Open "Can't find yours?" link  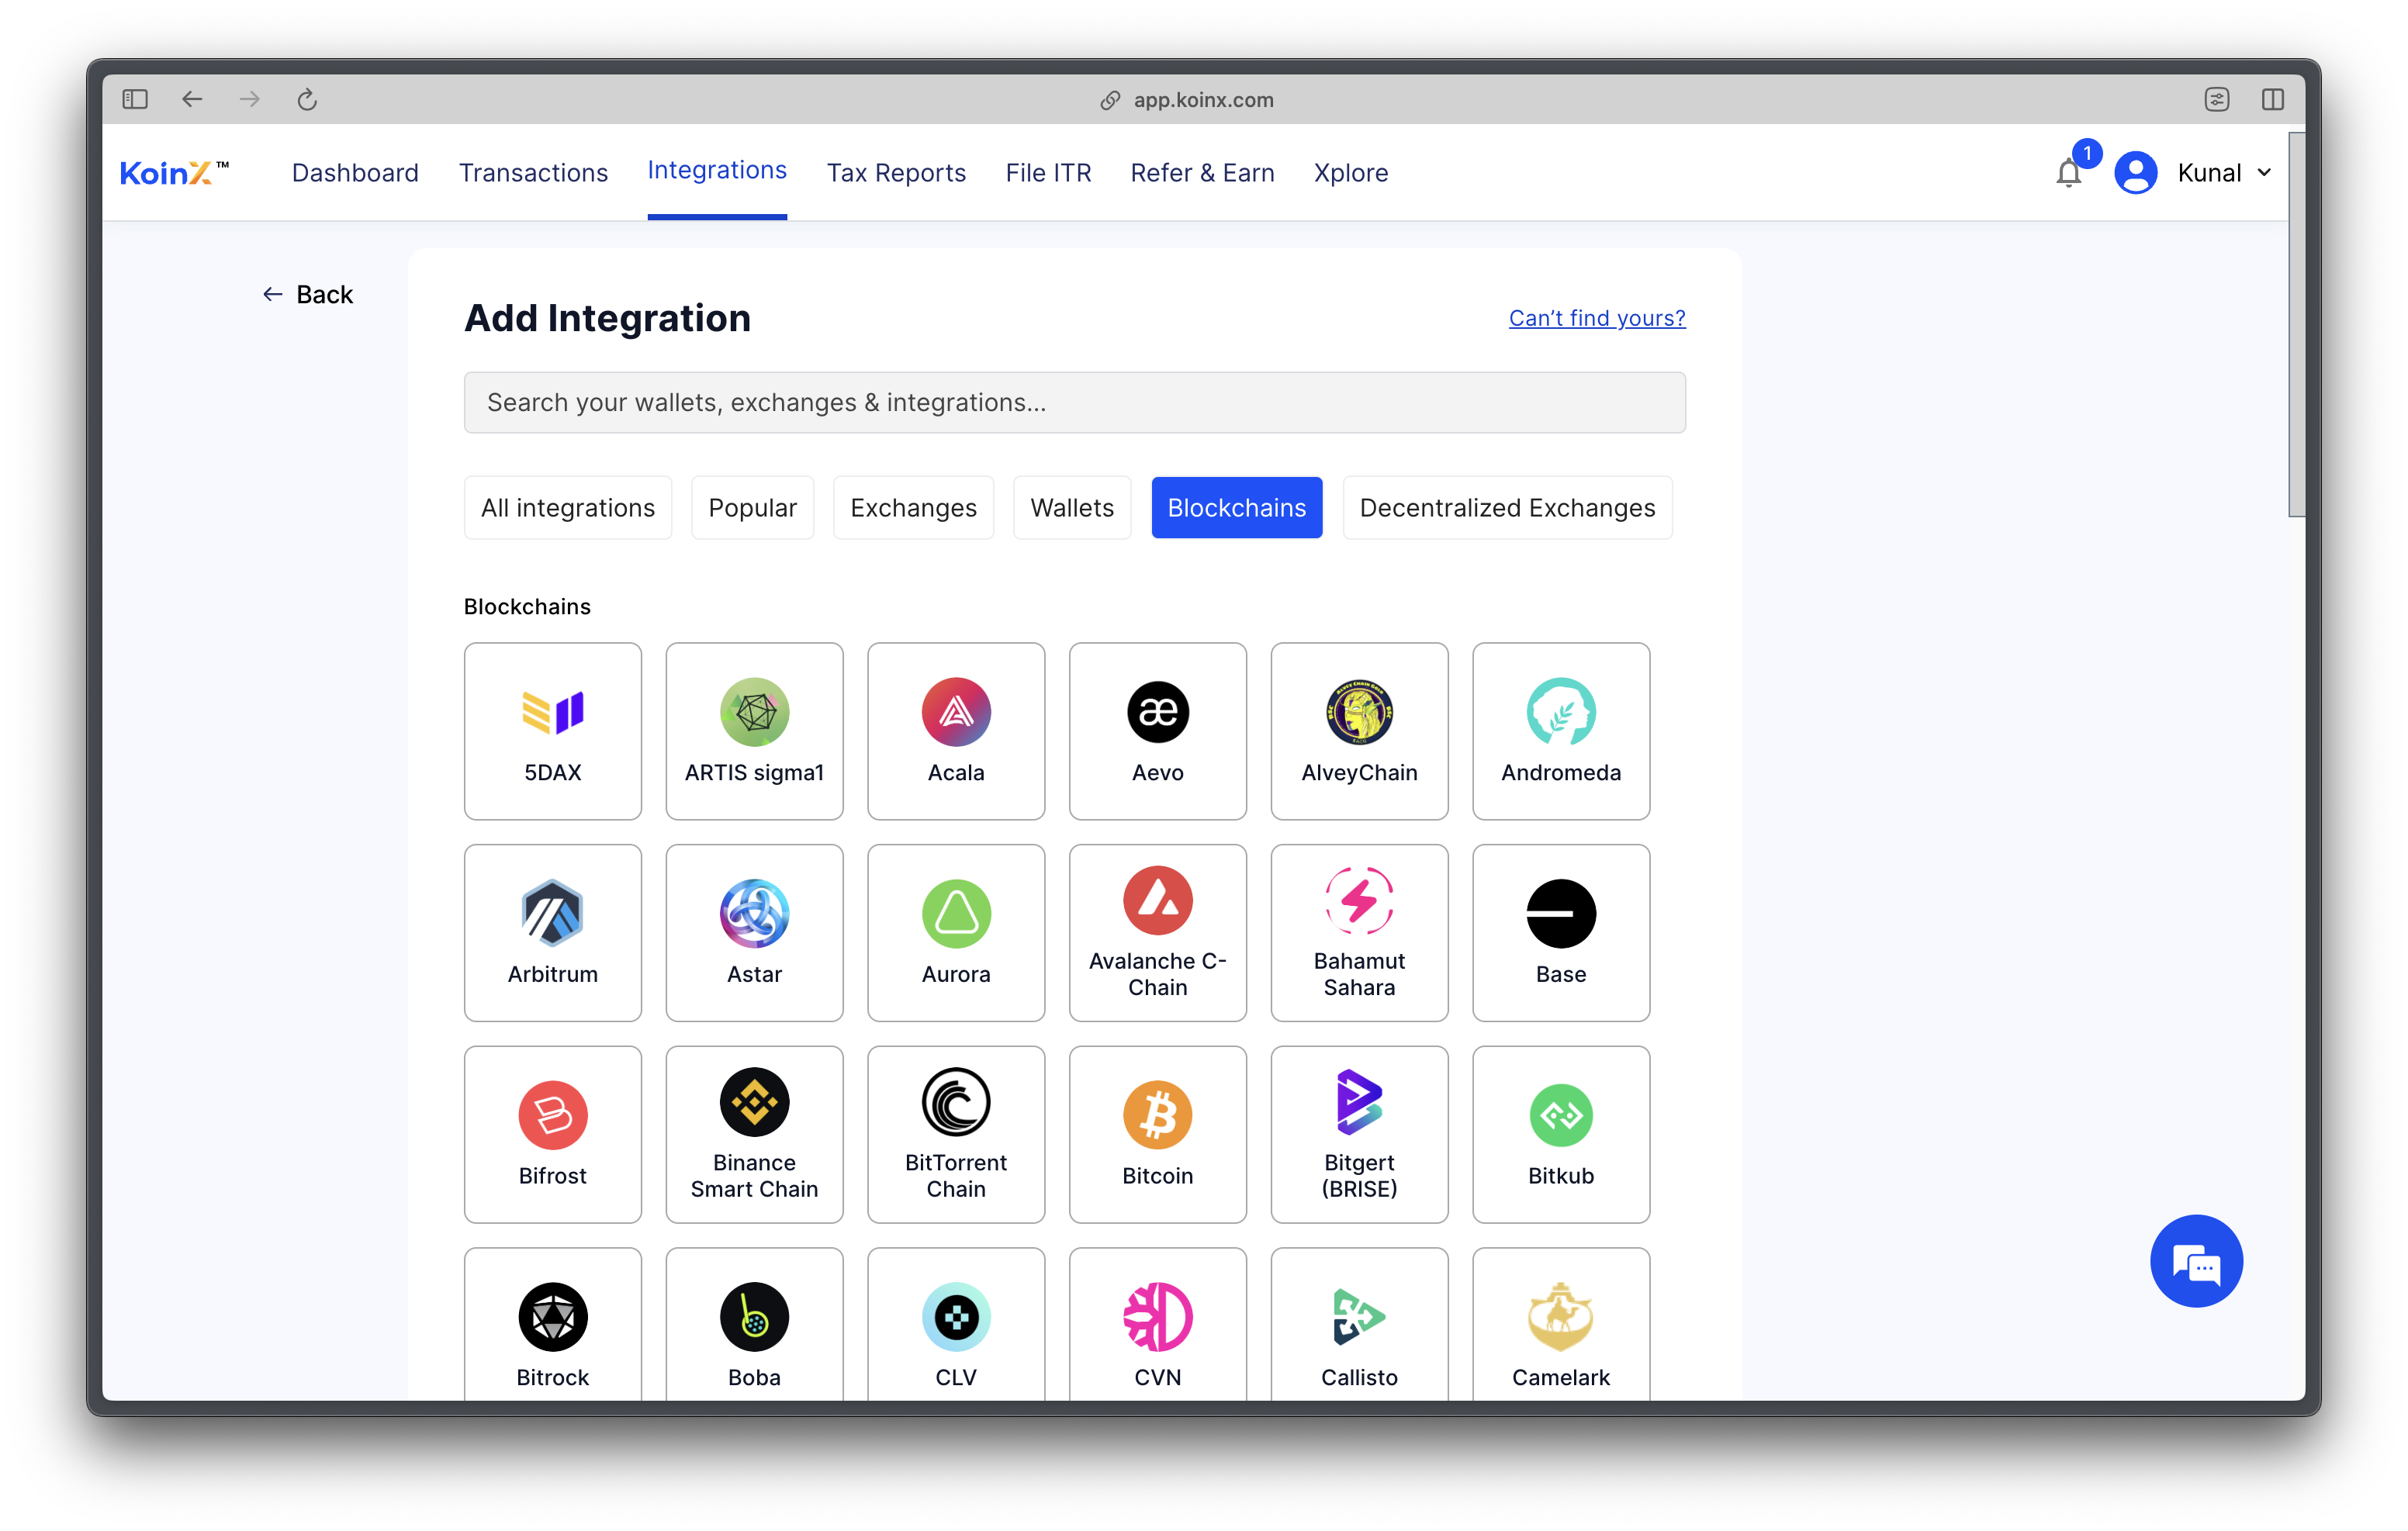pos(1596,318)
